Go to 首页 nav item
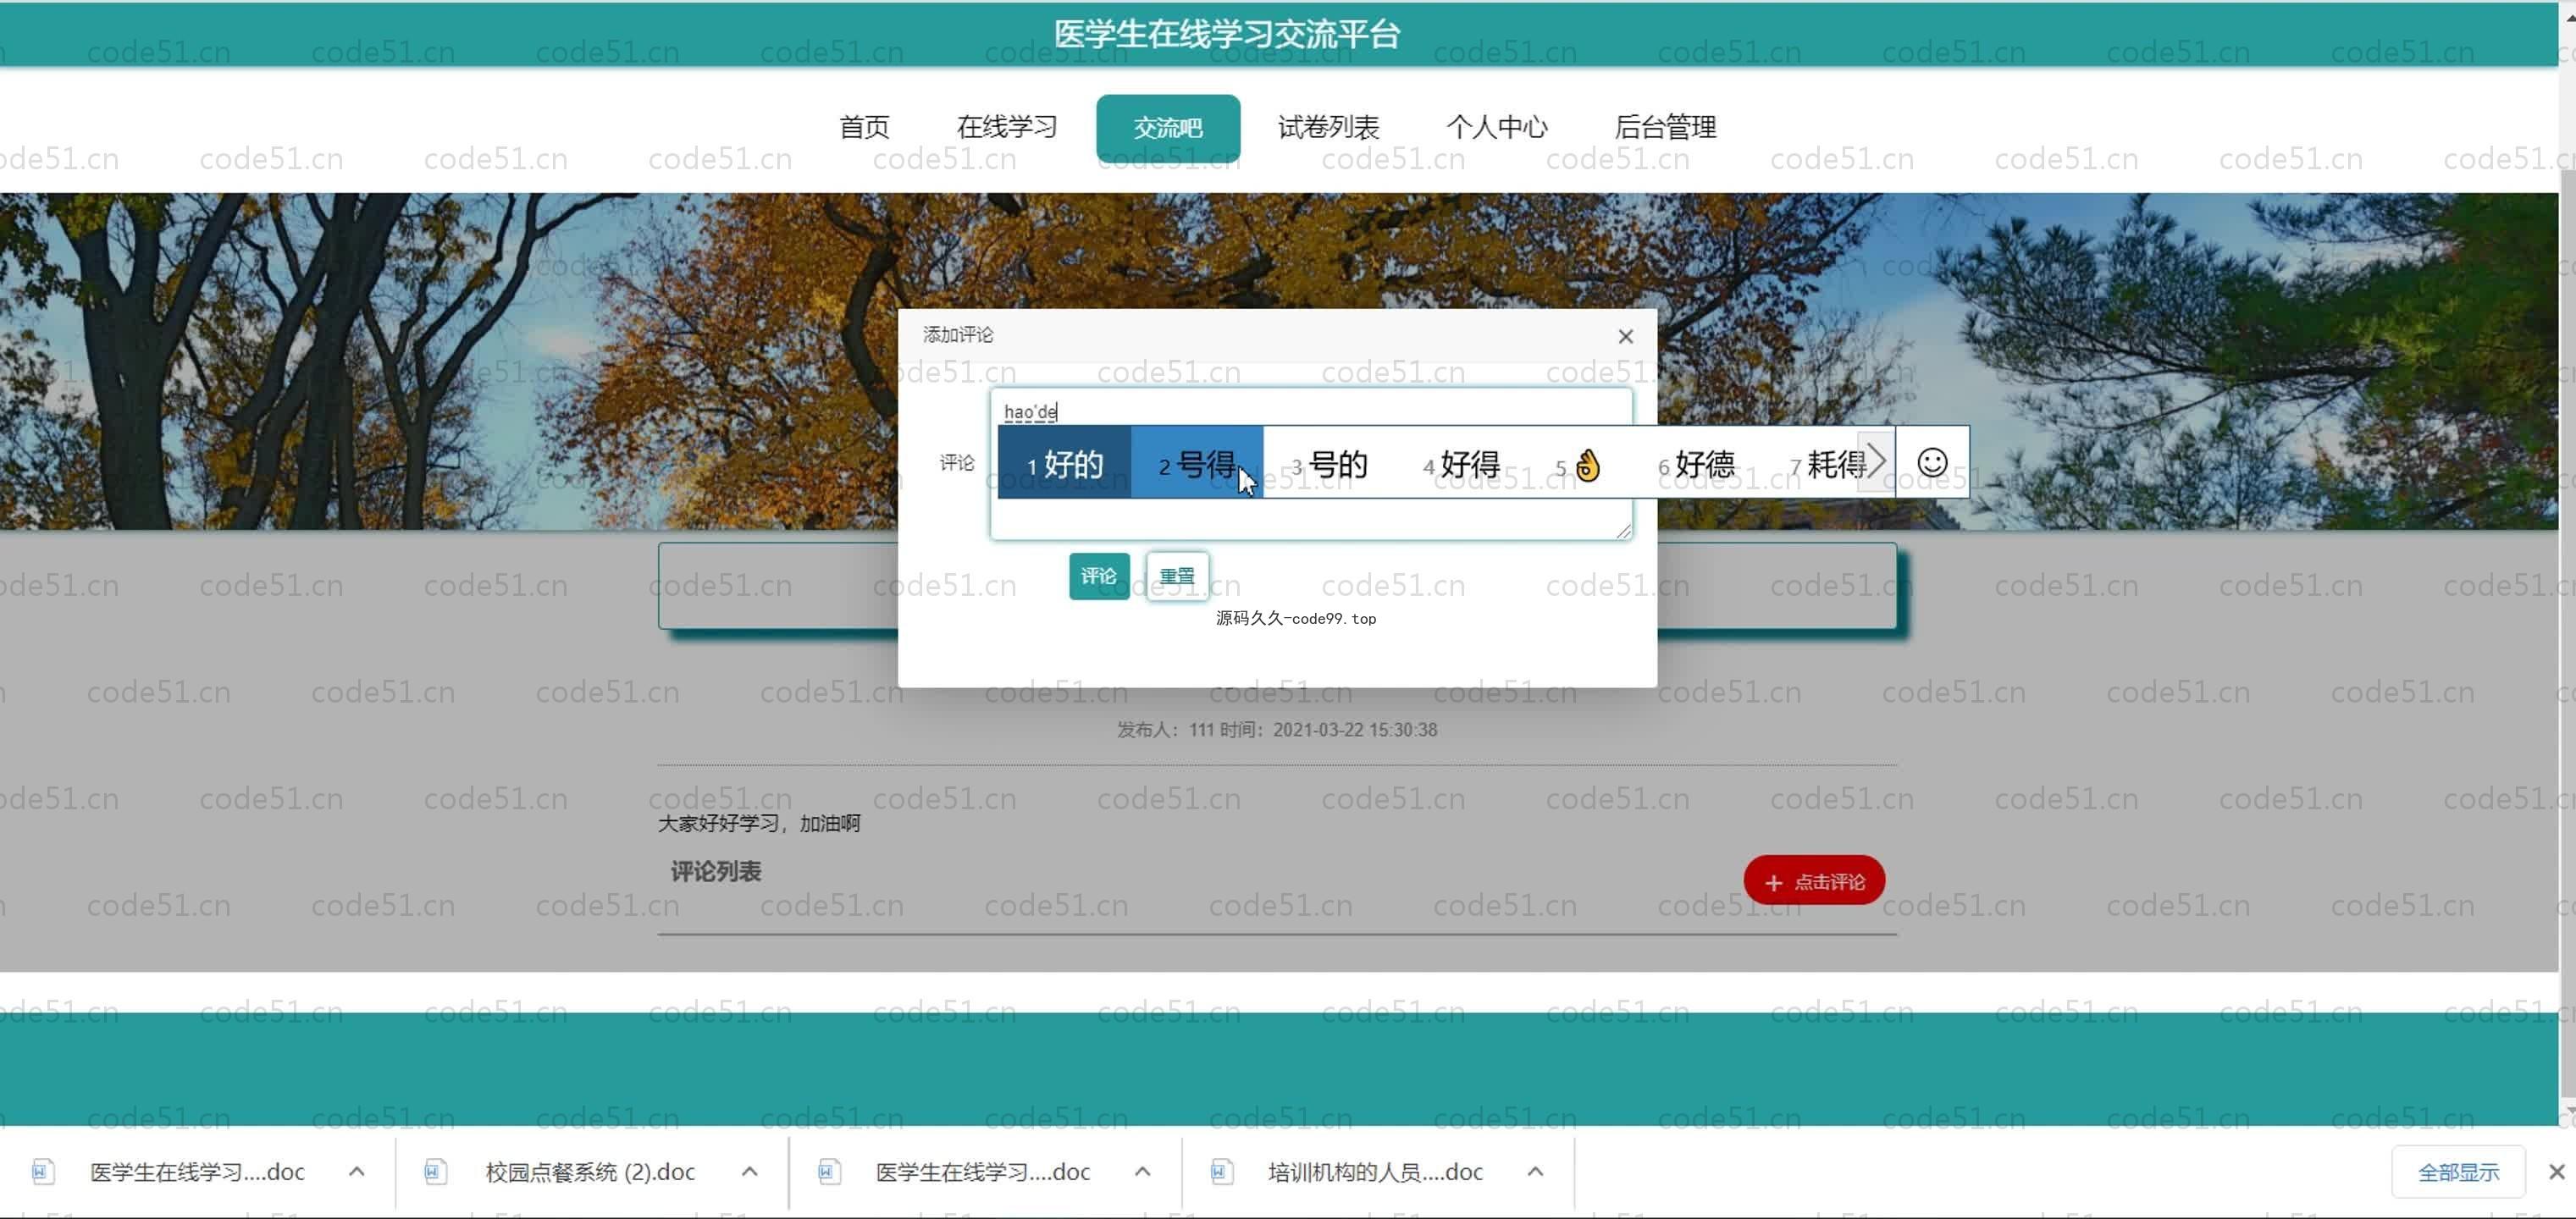 point(864,127)
